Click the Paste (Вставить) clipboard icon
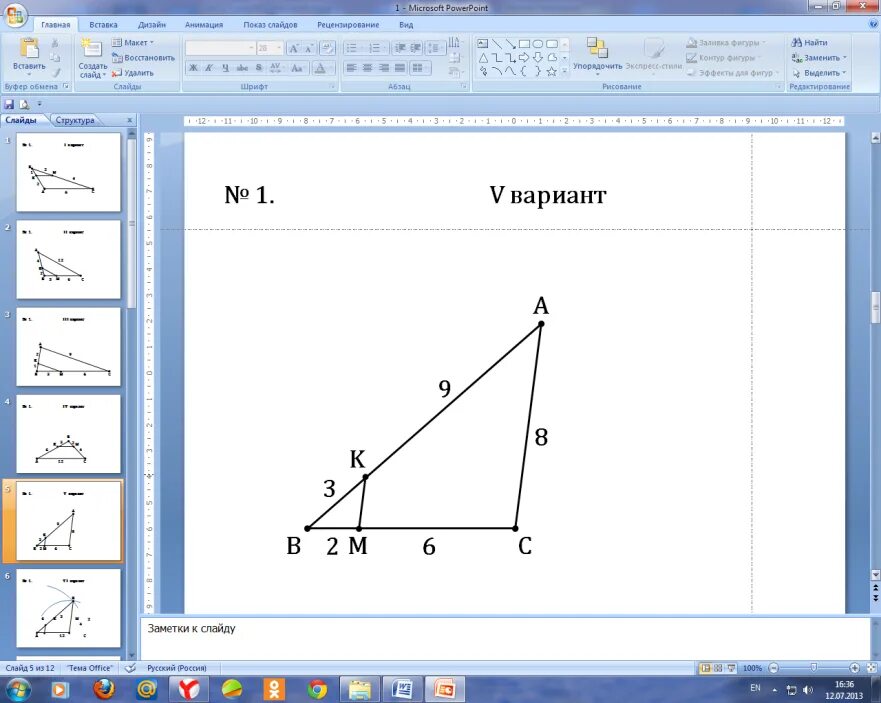Viewport: 881px width, 703px height. coord(29,48)
